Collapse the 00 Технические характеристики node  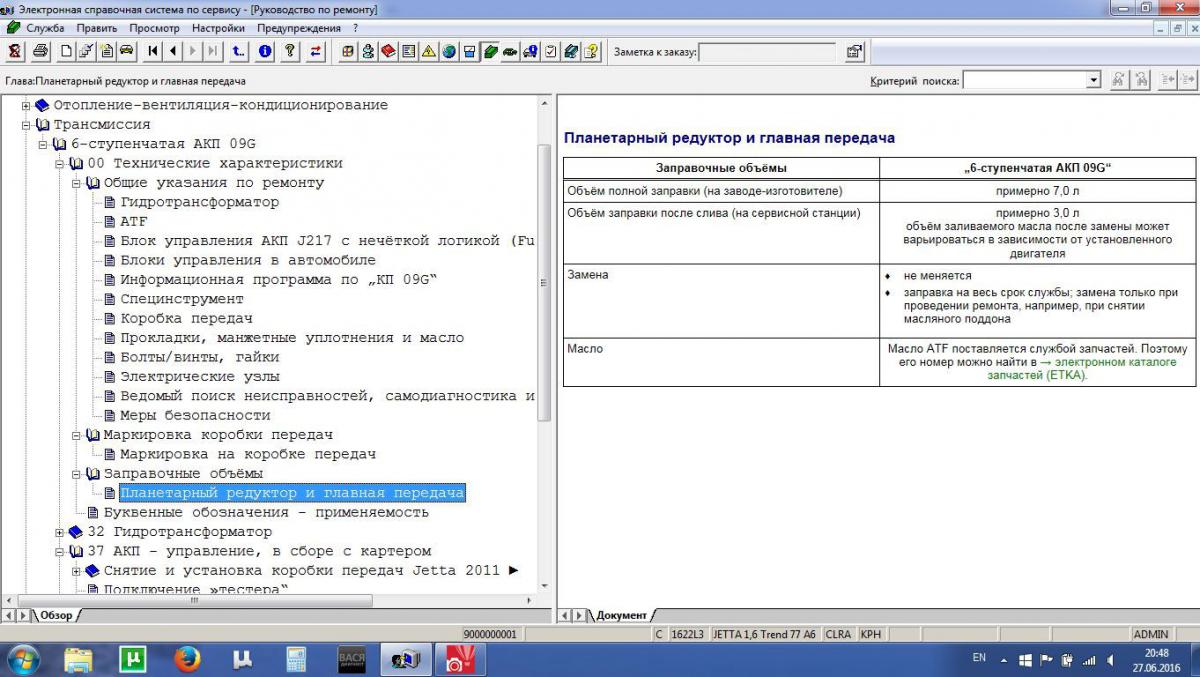click(60, 163)
